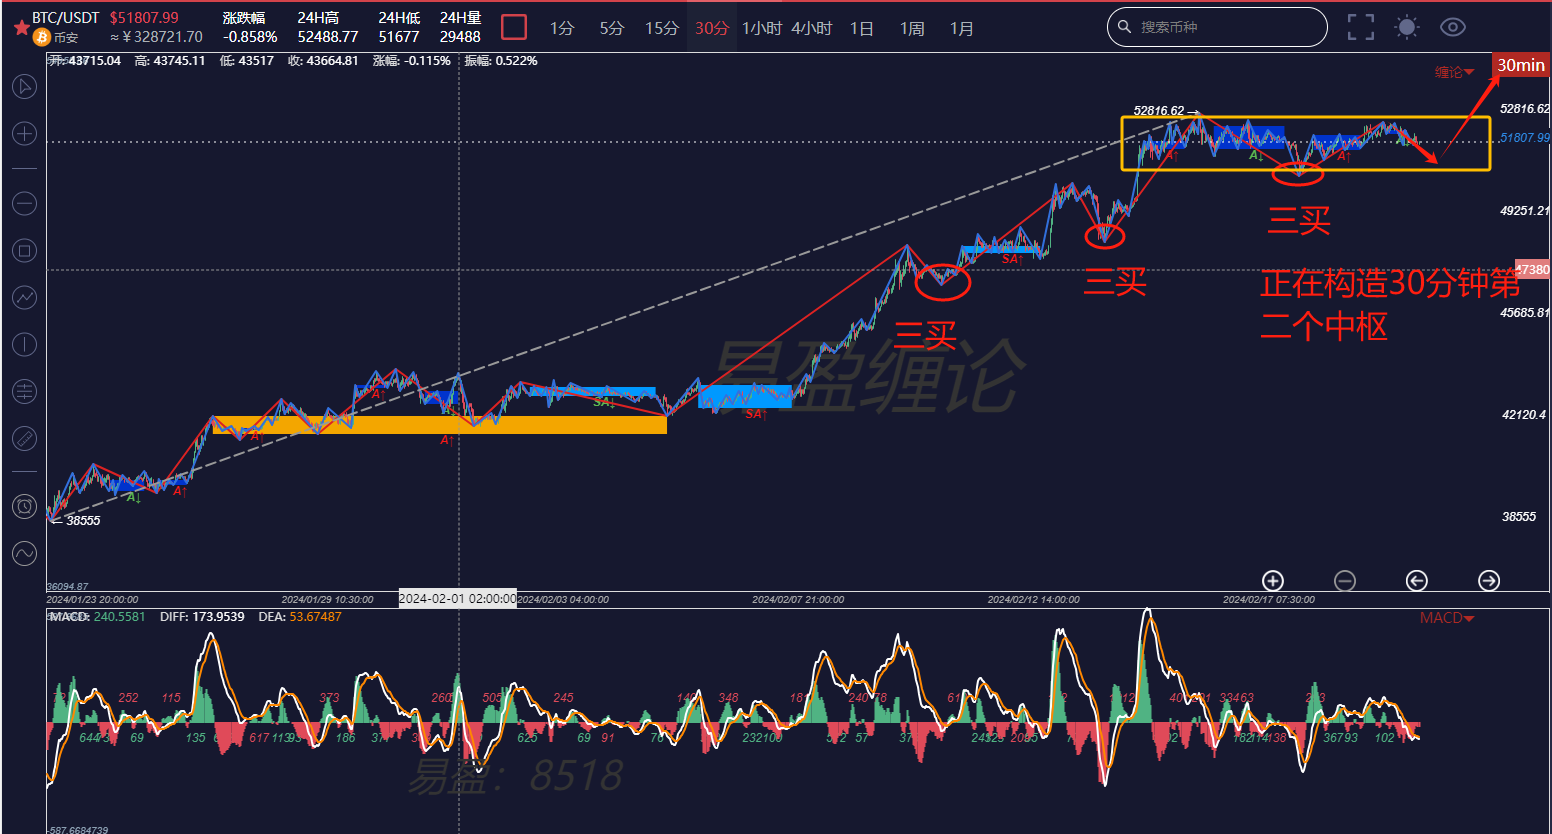1552x834 pixels.
Task: Open the 缠论 indicator dropdown
Action: (x=1455, y=72)
